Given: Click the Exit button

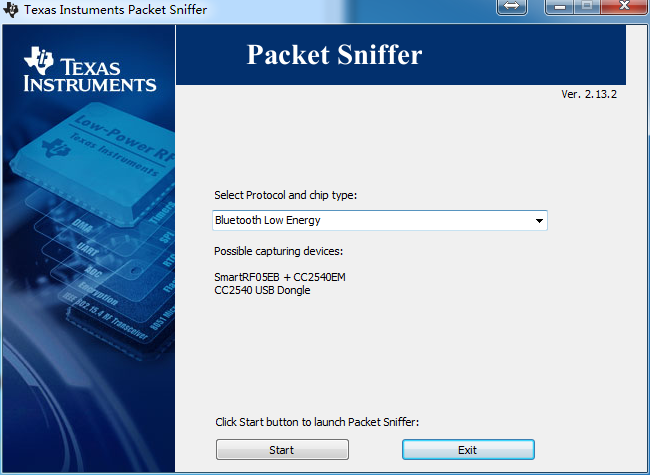Looking at the screenshot, I should click(468, 450).
